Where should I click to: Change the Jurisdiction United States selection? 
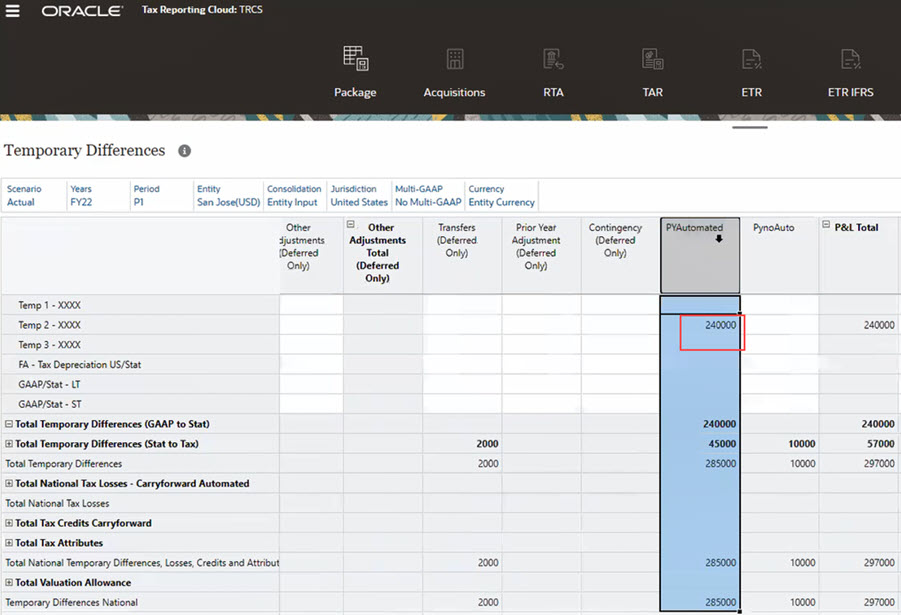coord(358,202)
